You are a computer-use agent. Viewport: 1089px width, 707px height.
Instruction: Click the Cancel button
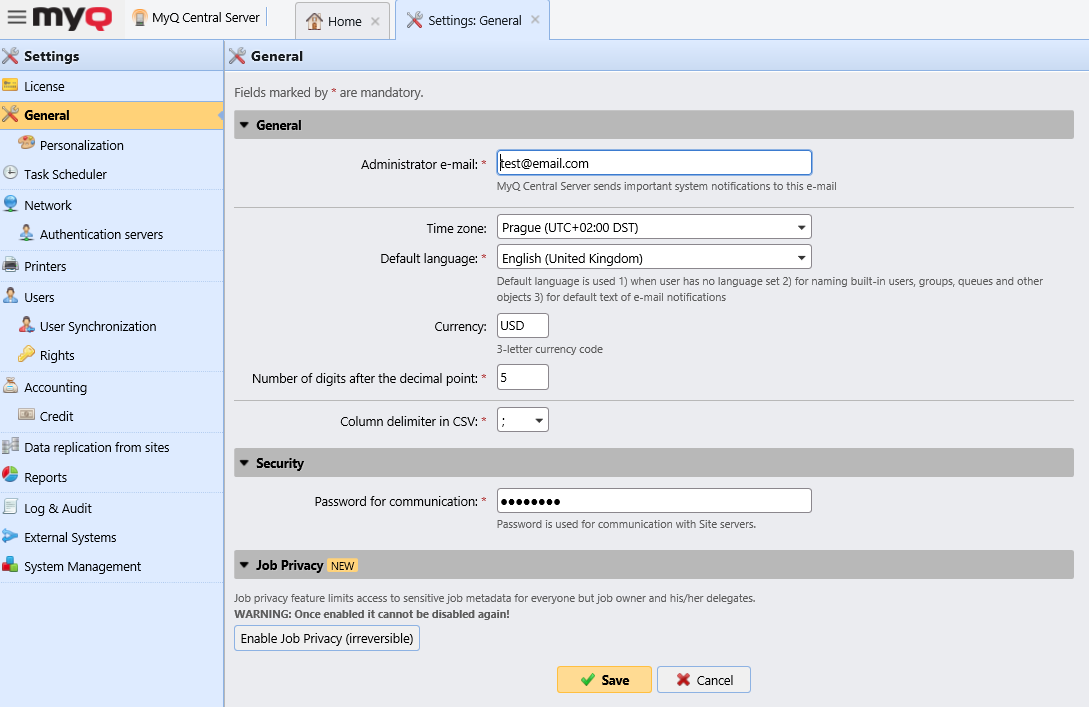pyautogui.click(x=703, y=679)
